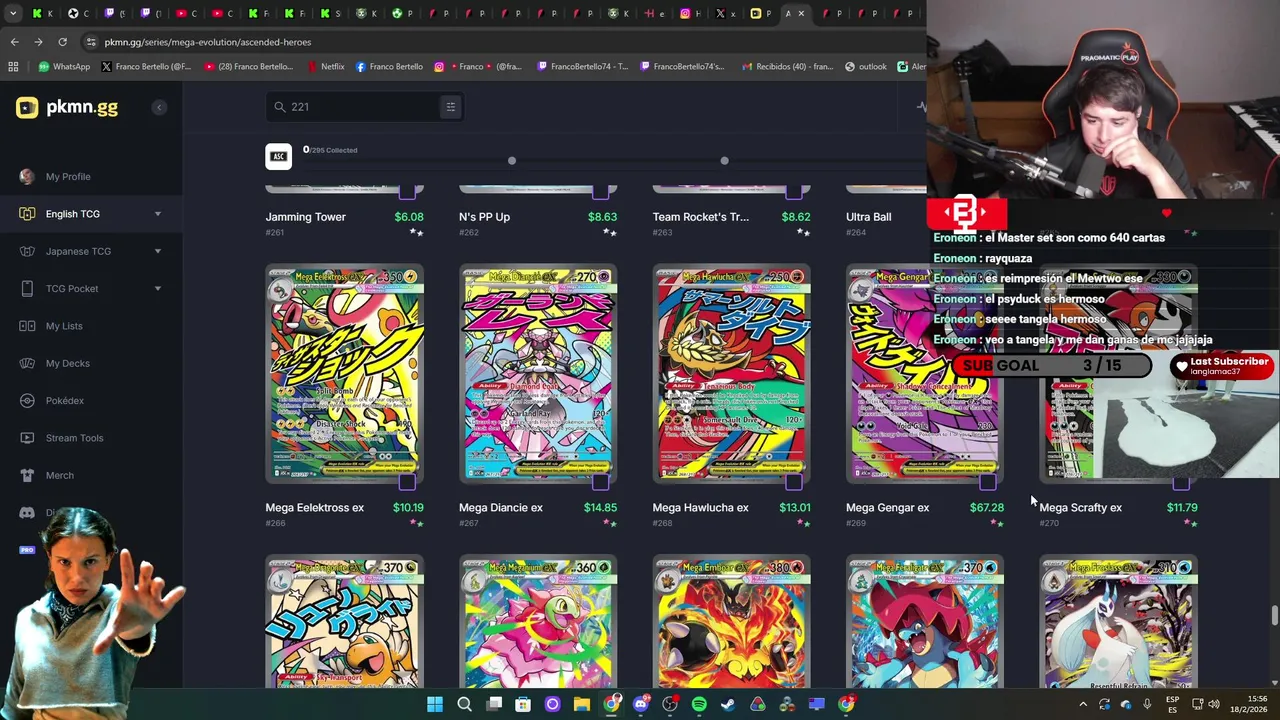Click the $67.28 Mega Gengar price
Image resolution: width=1280 pixels, height=720 pixels.
click(x=986, y=508)
